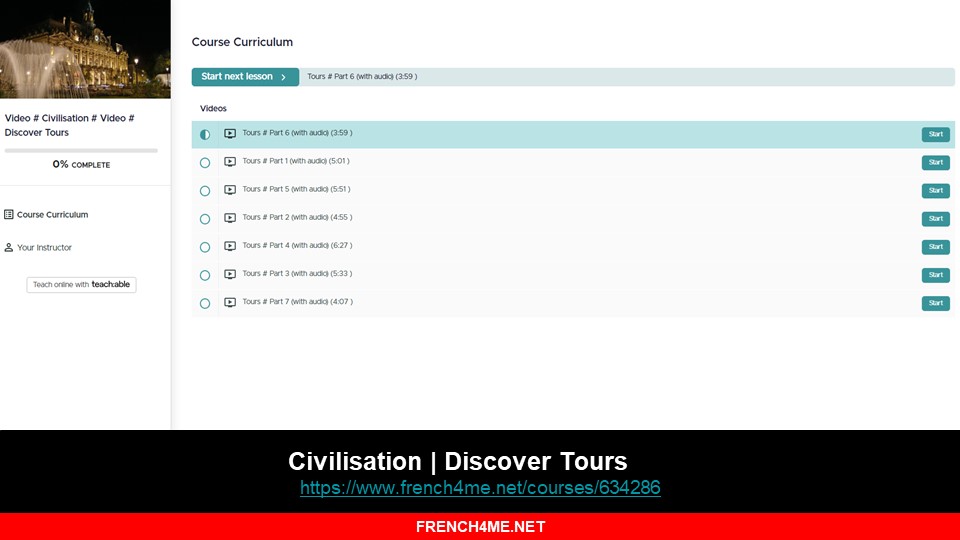The height and width of the screenshot is (540, 960).
Task: Click the Your Instructor person icon
Action: click(x=9, y=247)
